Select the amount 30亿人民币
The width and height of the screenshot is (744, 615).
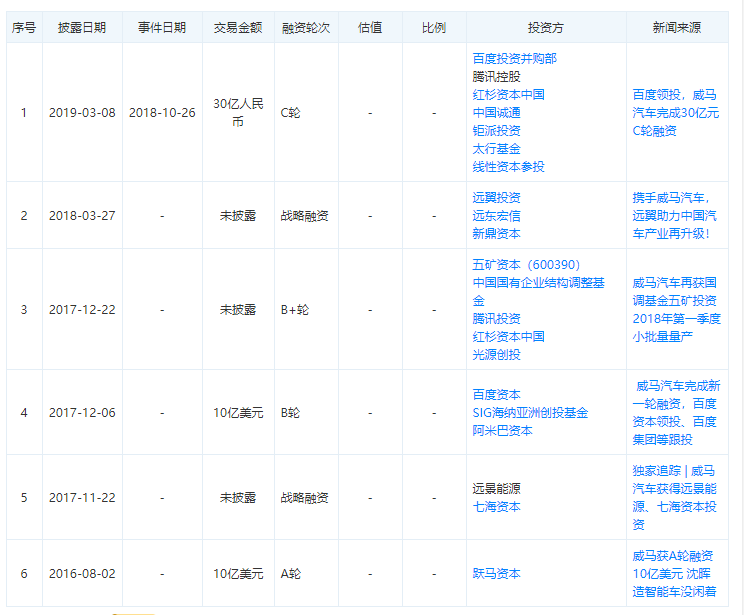(x=238, y=112)
